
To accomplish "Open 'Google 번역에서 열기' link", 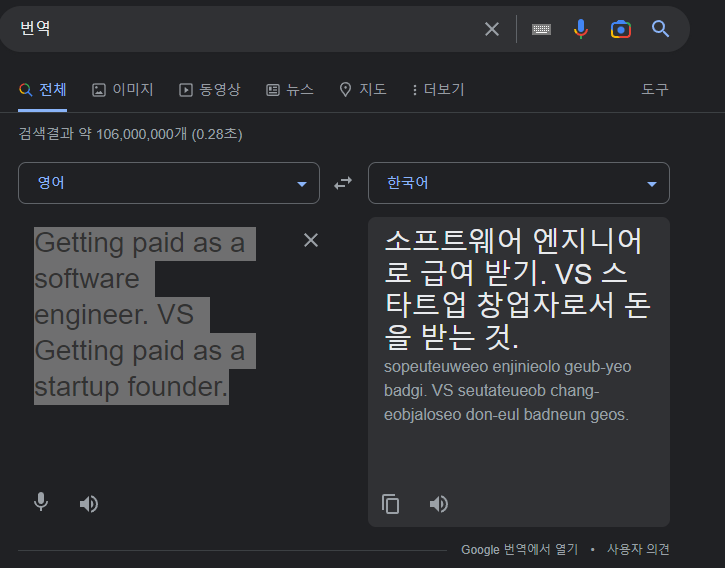I will [x=520, y=549].
